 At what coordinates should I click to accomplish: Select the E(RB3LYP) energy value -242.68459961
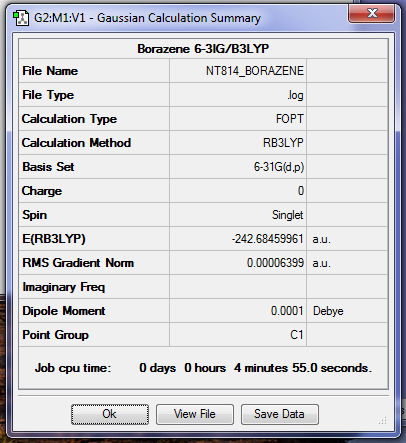point(238,239)
